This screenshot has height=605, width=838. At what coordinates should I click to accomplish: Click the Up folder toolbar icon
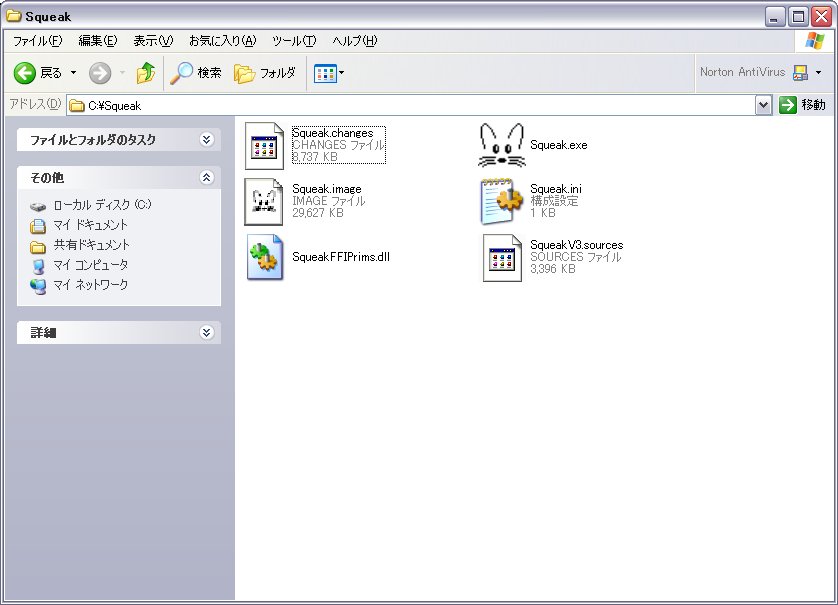pyautogui.click(x=146, y=73)
